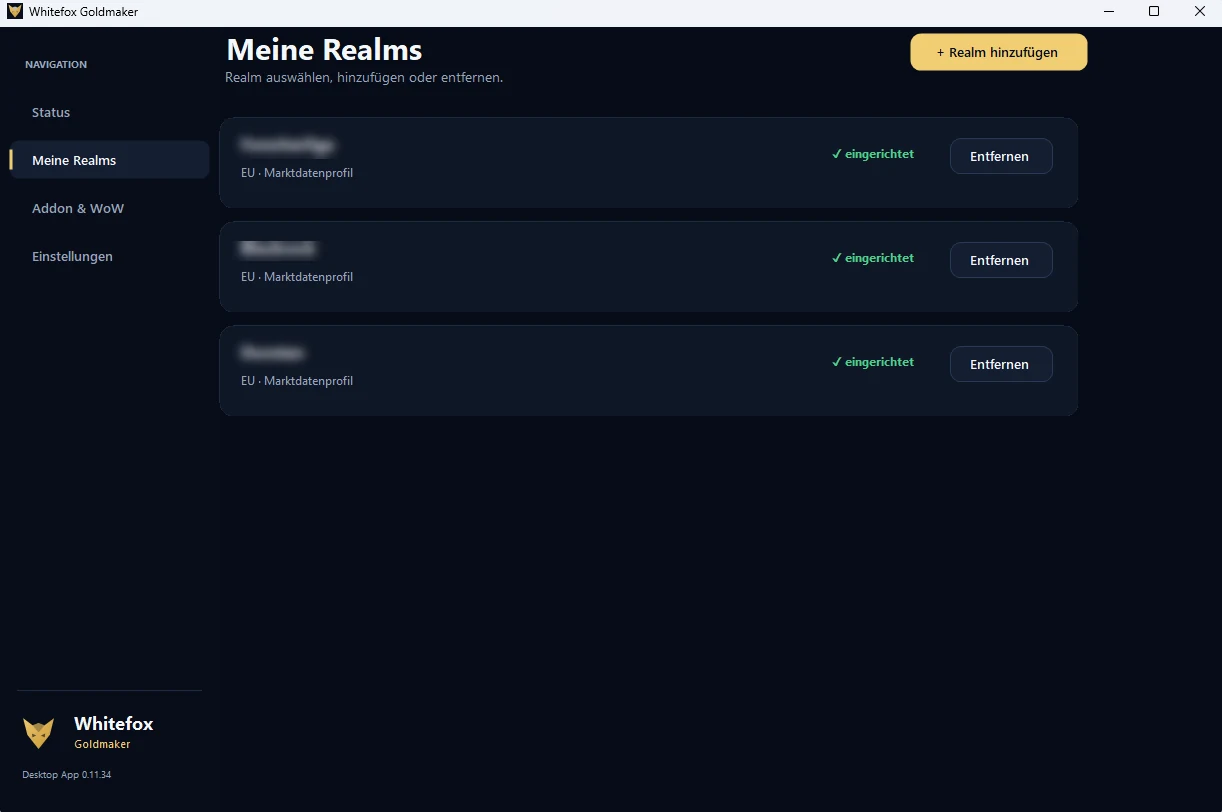Open the Status navigation page
Viewport: 1222px width, 812px height.
coord(110,112)
